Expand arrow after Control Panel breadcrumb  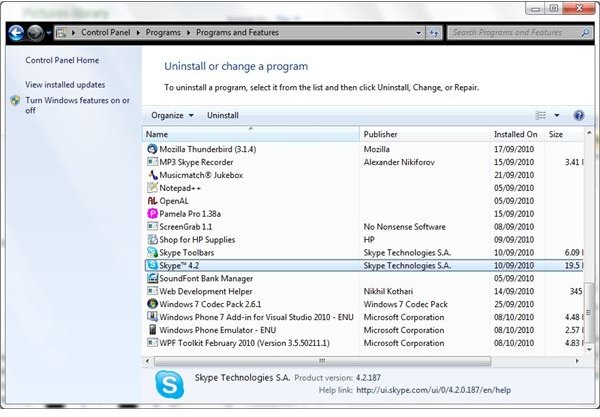[138, 33]
